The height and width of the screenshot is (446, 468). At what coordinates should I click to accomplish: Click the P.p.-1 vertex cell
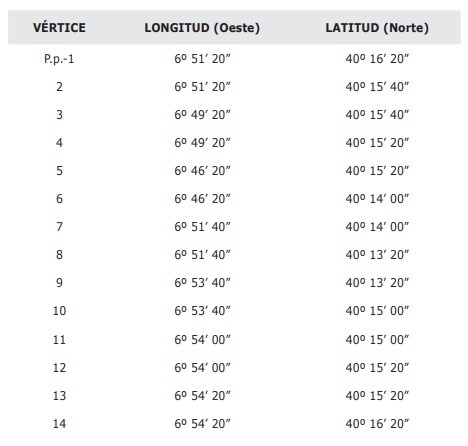pyautogui.click(x=59, y=59)
